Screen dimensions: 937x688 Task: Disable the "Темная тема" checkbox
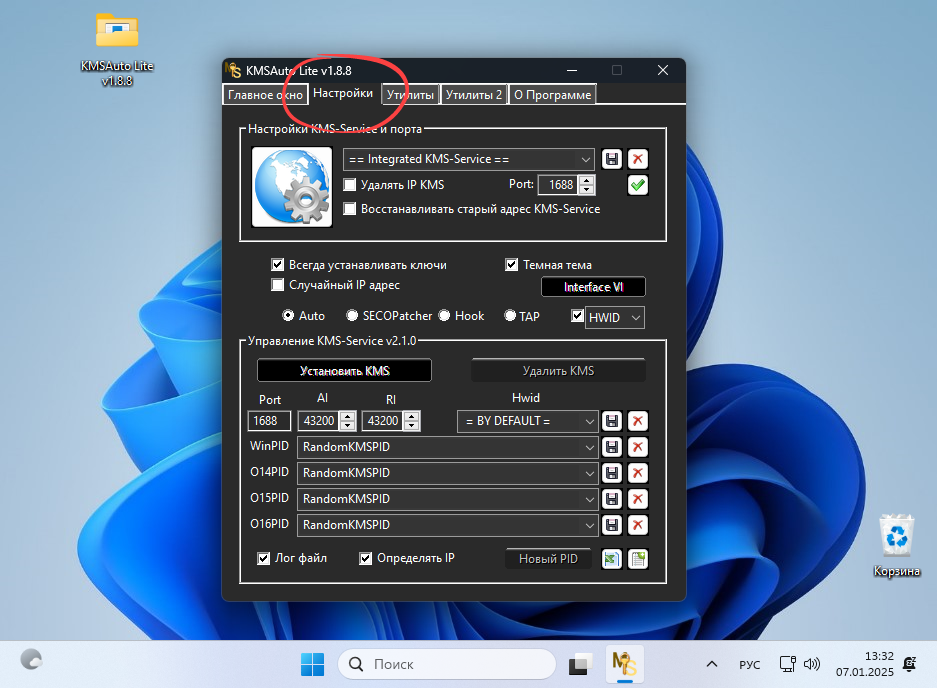[510, 264]
